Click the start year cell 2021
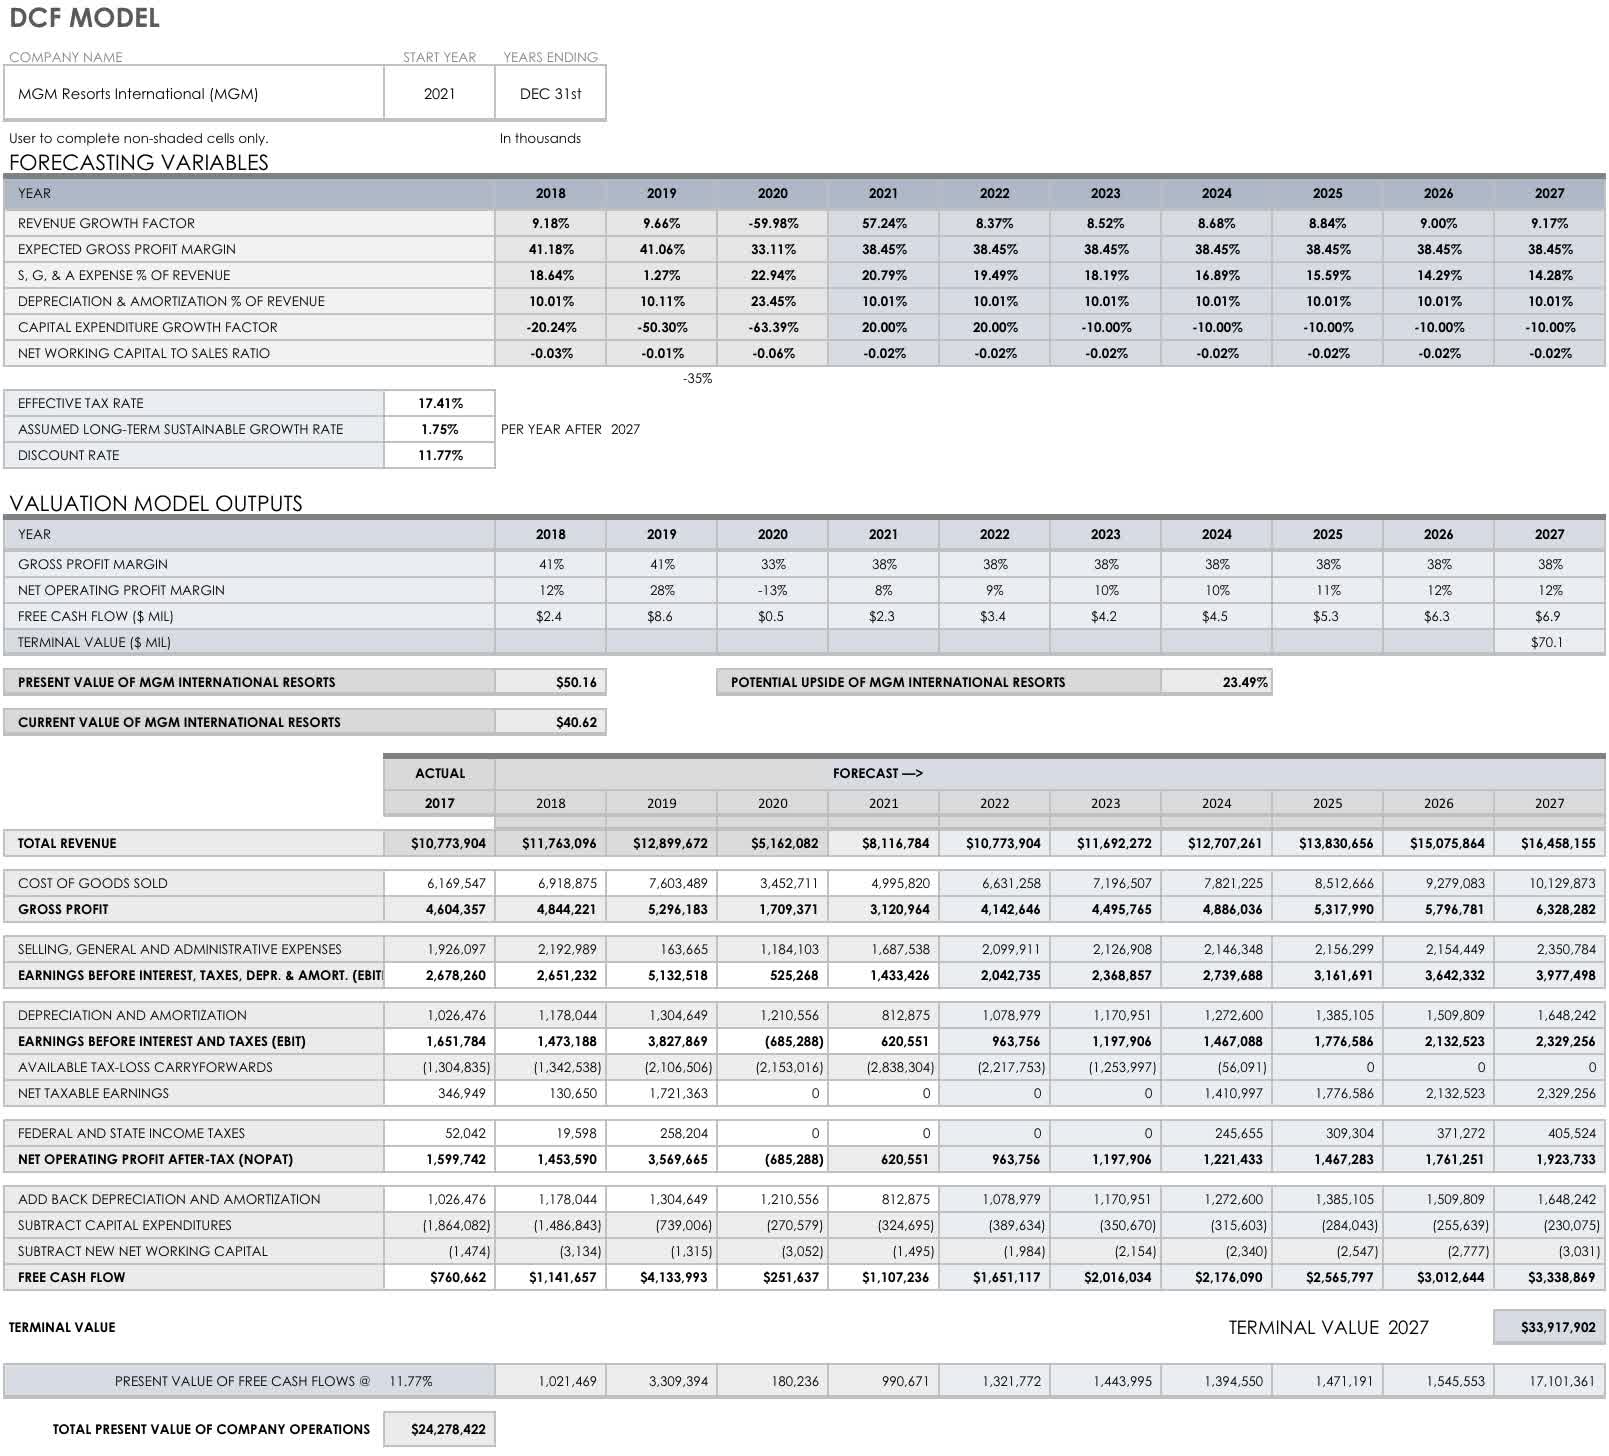 pos(439,94)
